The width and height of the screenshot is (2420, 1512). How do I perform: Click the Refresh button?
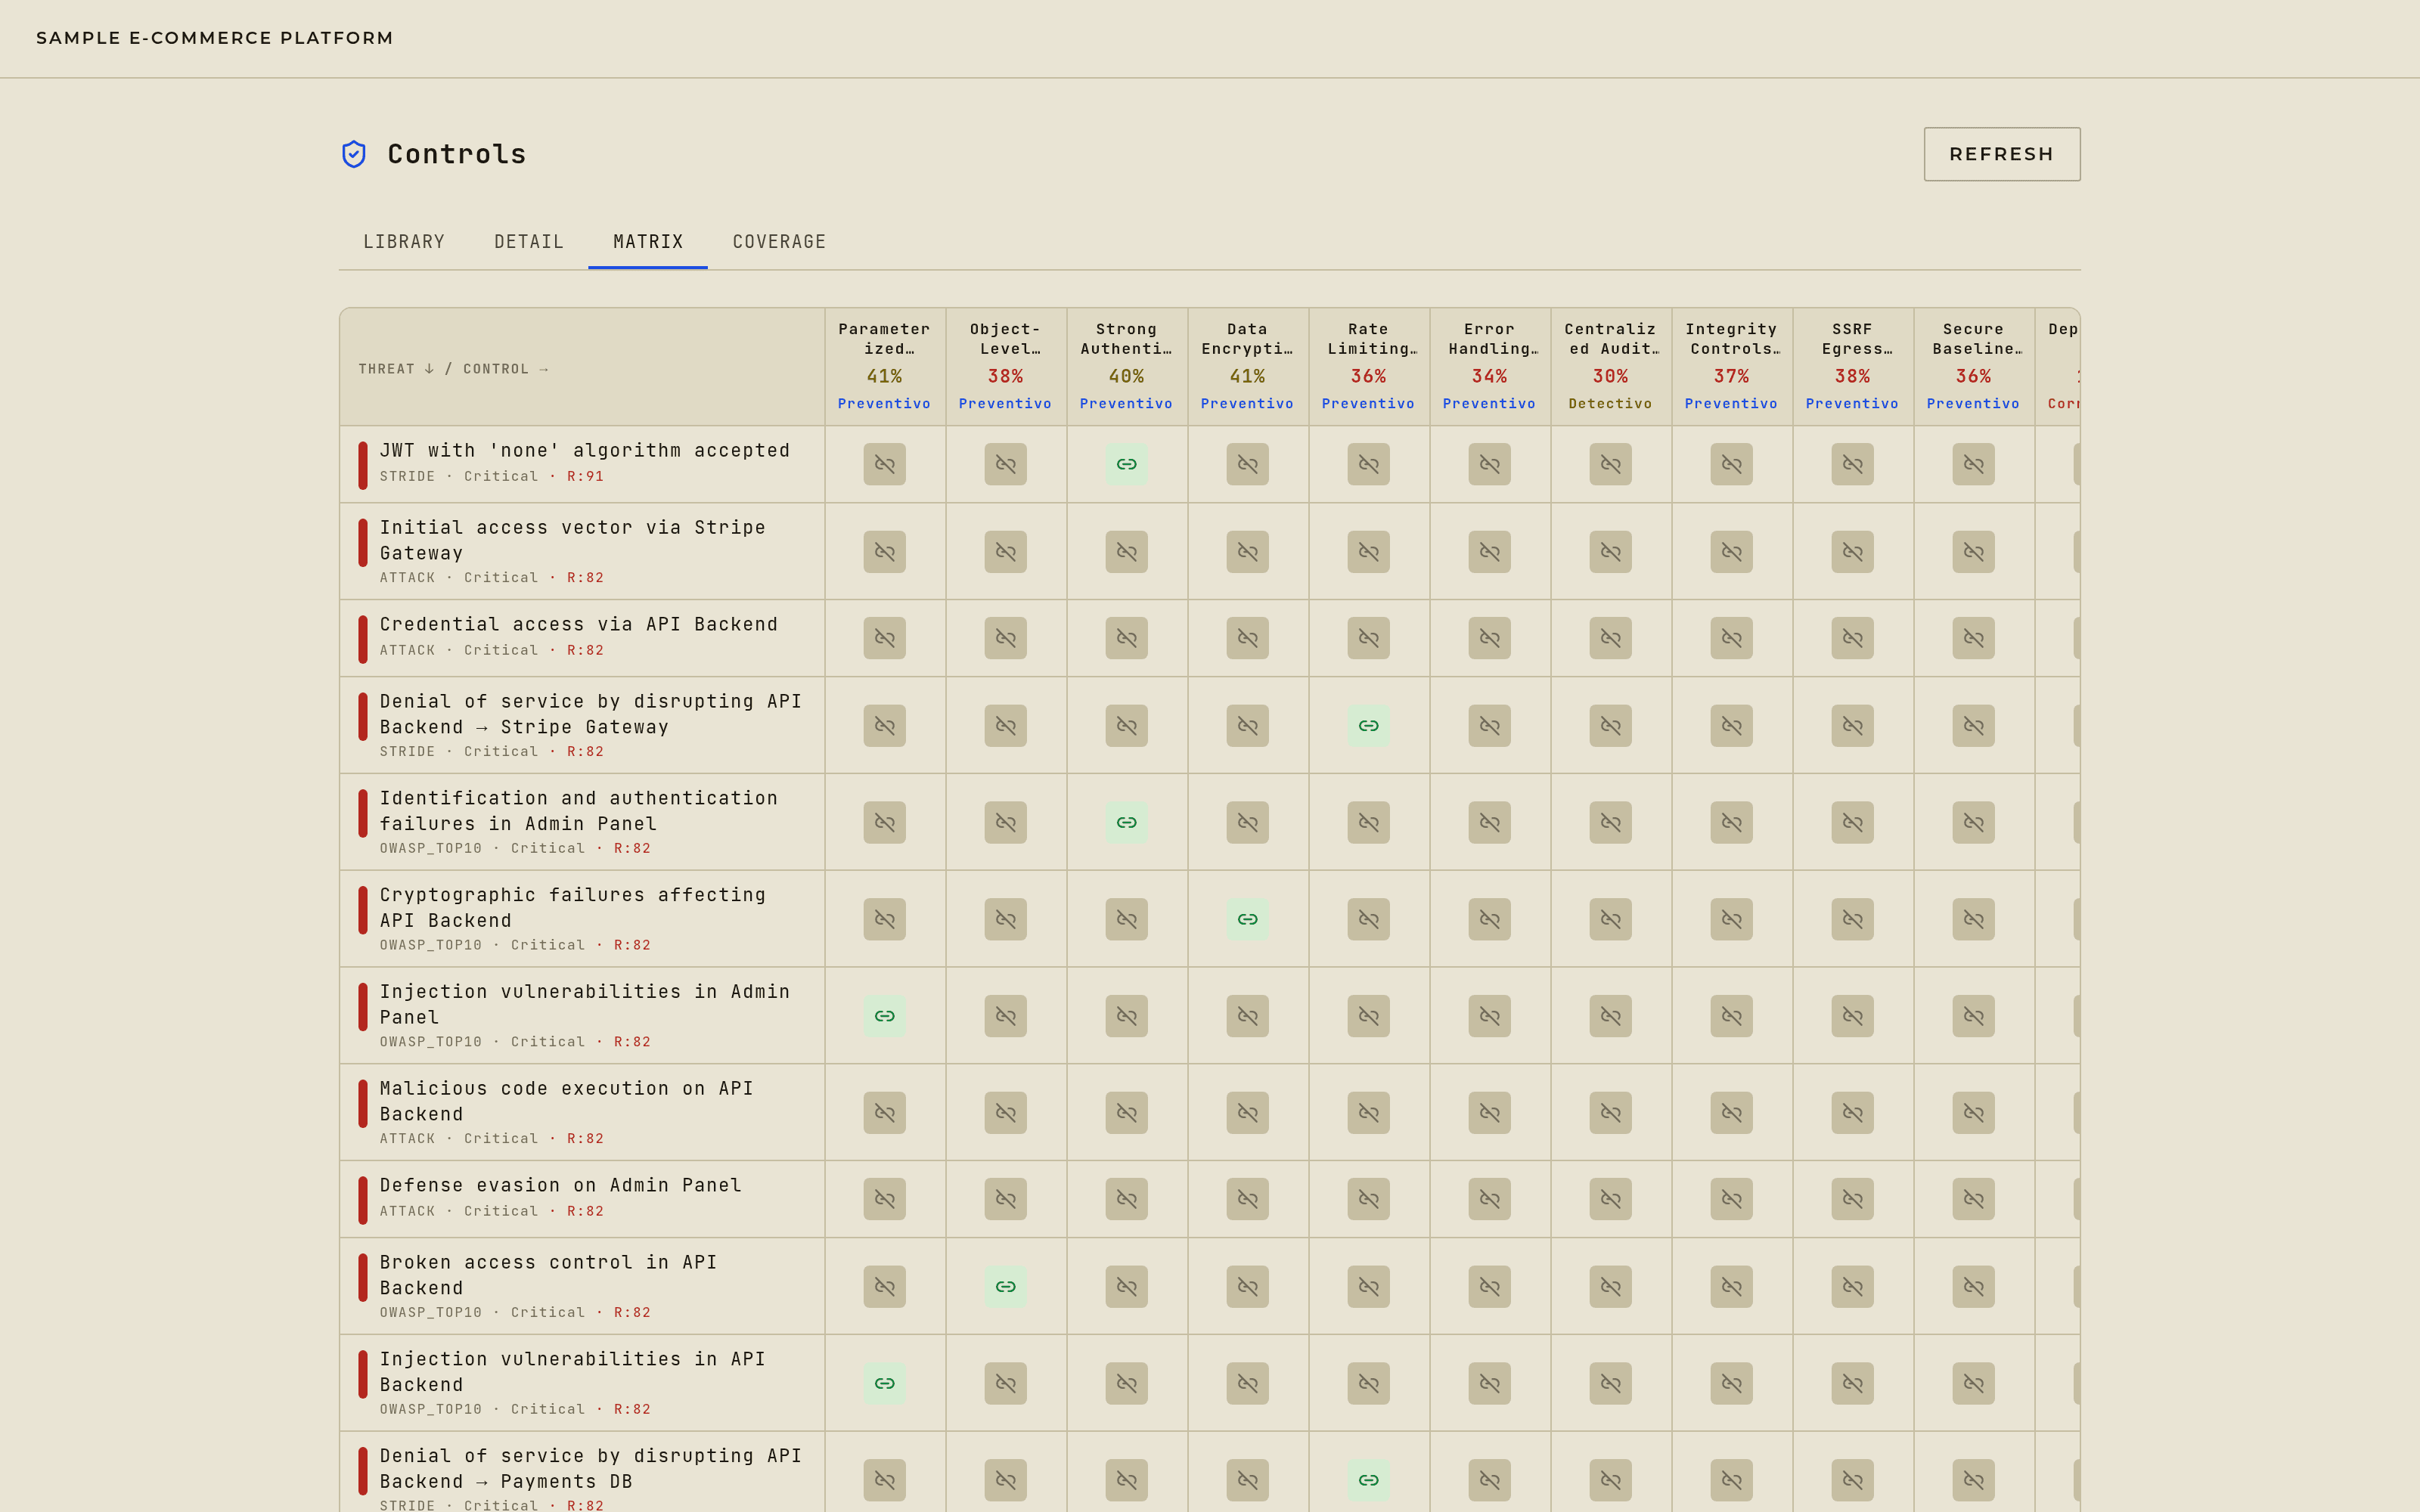2001,154
